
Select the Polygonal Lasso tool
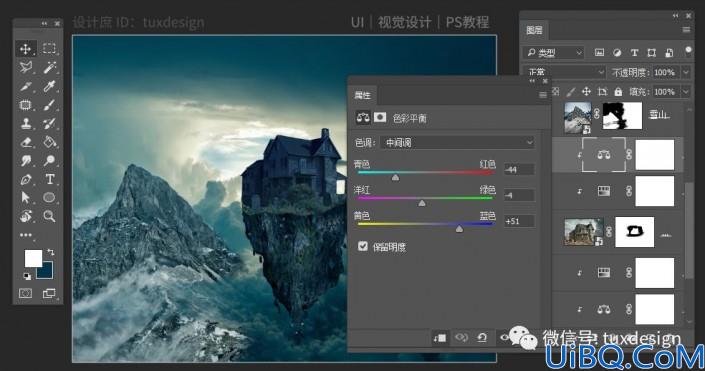pos(26,67)
